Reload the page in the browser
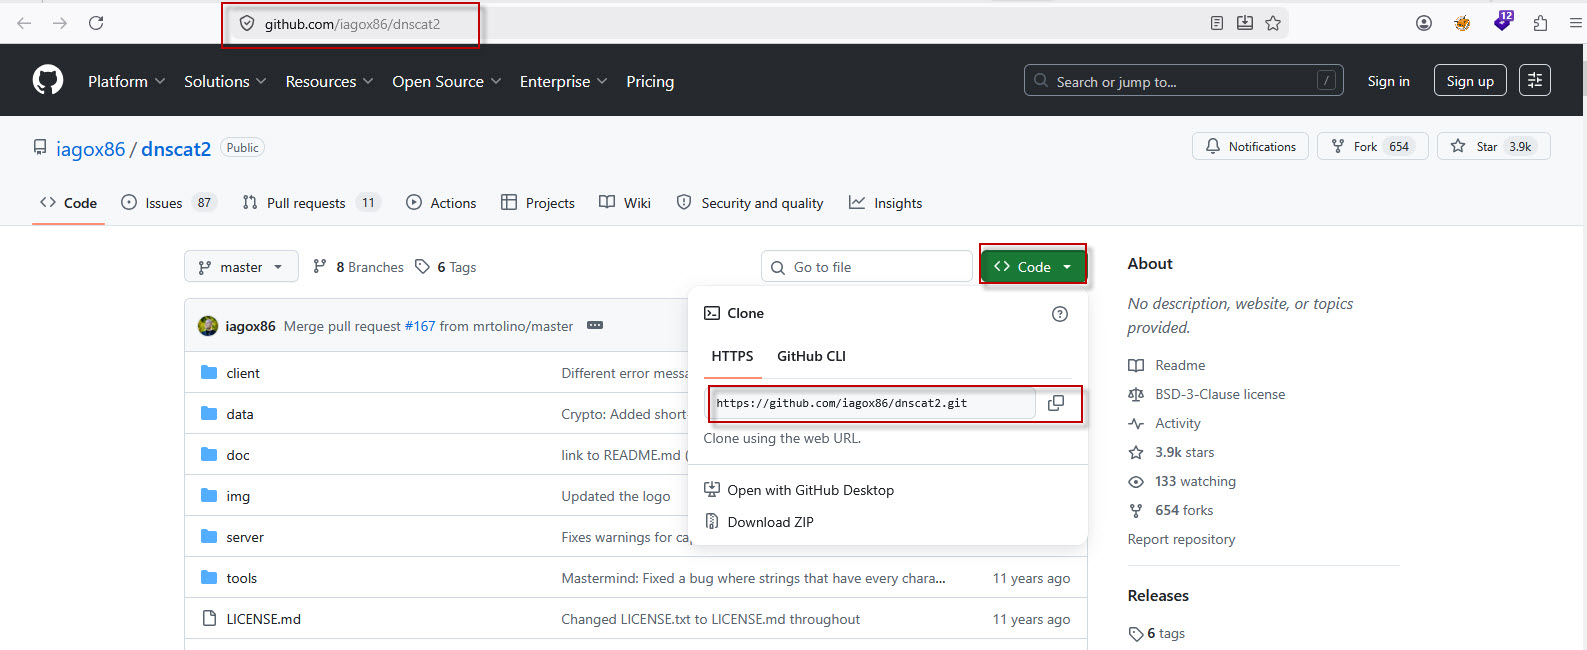 pyautogui.click(x=96, y=23)
